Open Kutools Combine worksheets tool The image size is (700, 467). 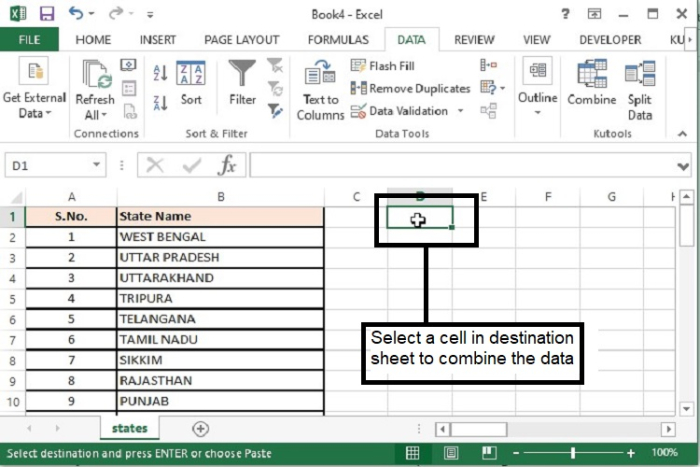592,83
